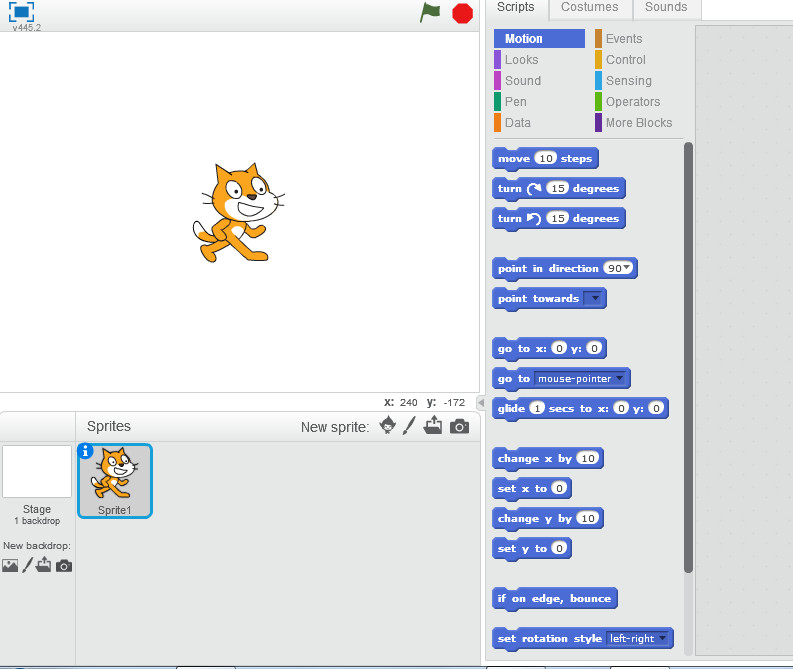Click value field in change x by block

[588, 458]
